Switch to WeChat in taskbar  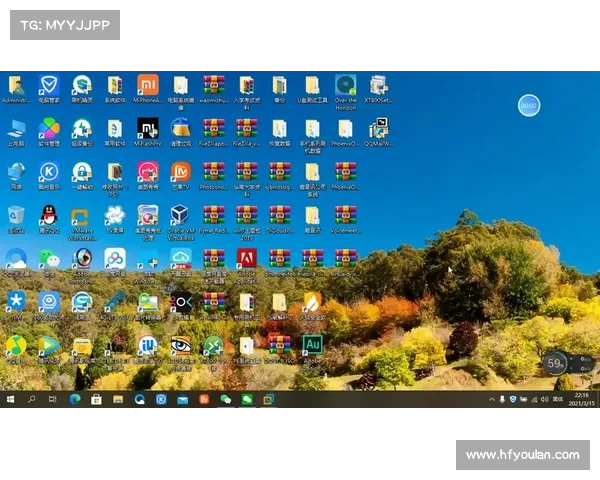coord(226,400)
